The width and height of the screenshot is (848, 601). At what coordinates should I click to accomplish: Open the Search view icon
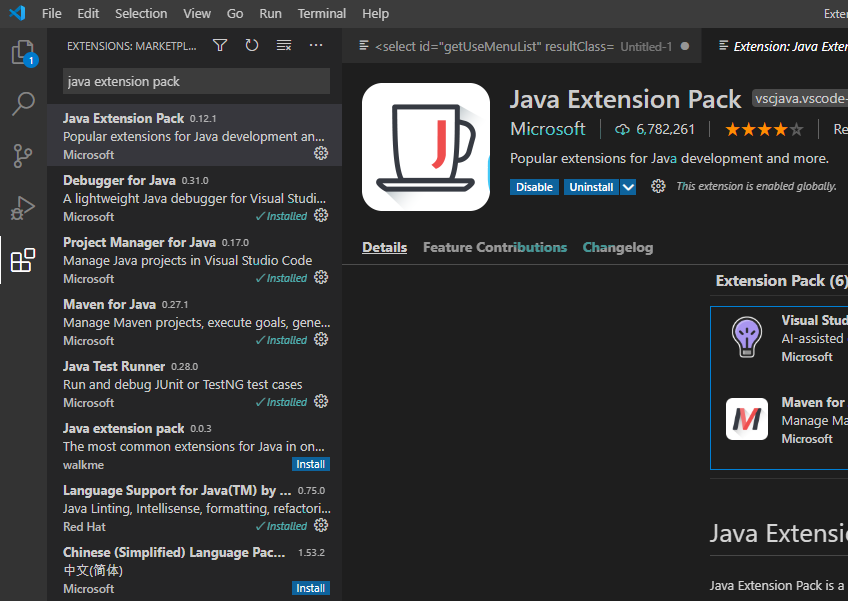click(23, 103)
